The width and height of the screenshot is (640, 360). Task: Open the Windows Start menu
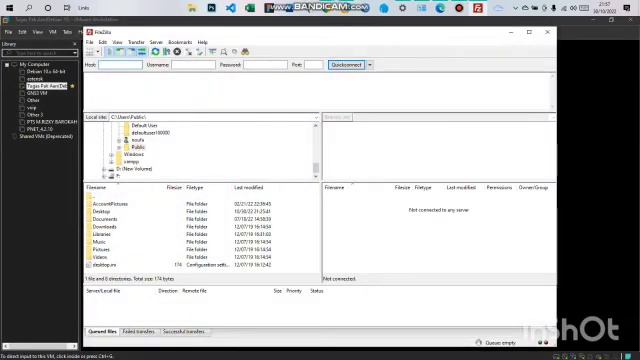9,8
